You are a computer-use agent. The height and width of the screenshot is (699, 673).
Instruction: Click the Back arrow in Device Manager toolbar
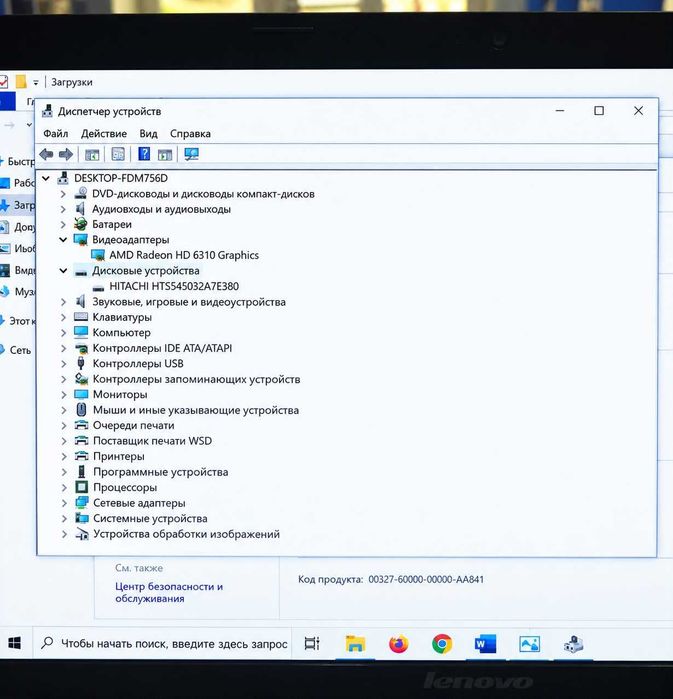[x=46, y=155]
